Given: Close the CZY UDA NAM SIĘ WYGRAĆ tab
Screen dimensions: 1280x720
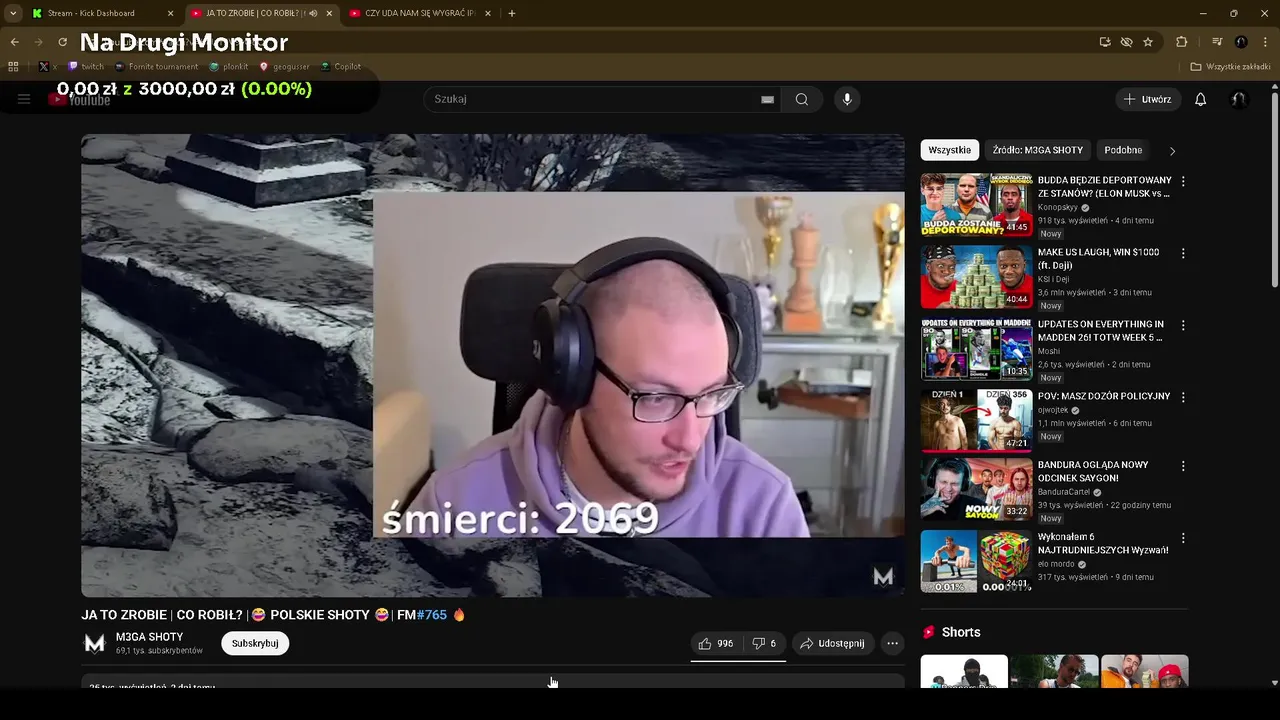Looking at the screenshot, I should click(x=487, y=13).
